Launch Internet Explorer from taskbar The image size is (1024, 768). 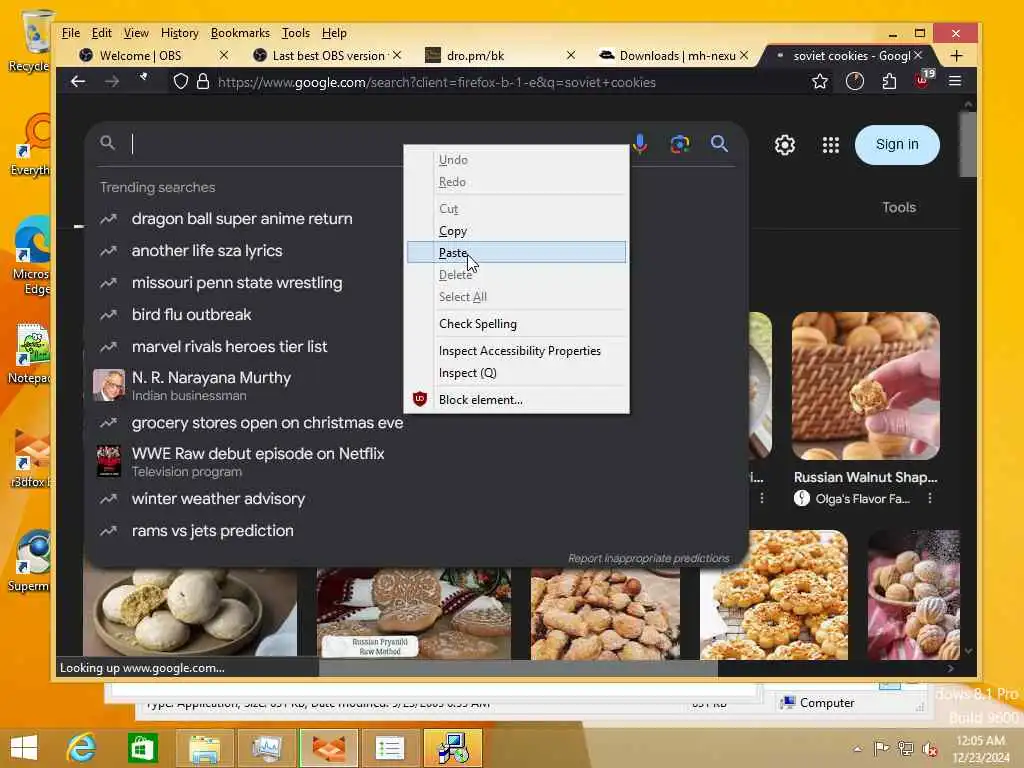point(82,747)
